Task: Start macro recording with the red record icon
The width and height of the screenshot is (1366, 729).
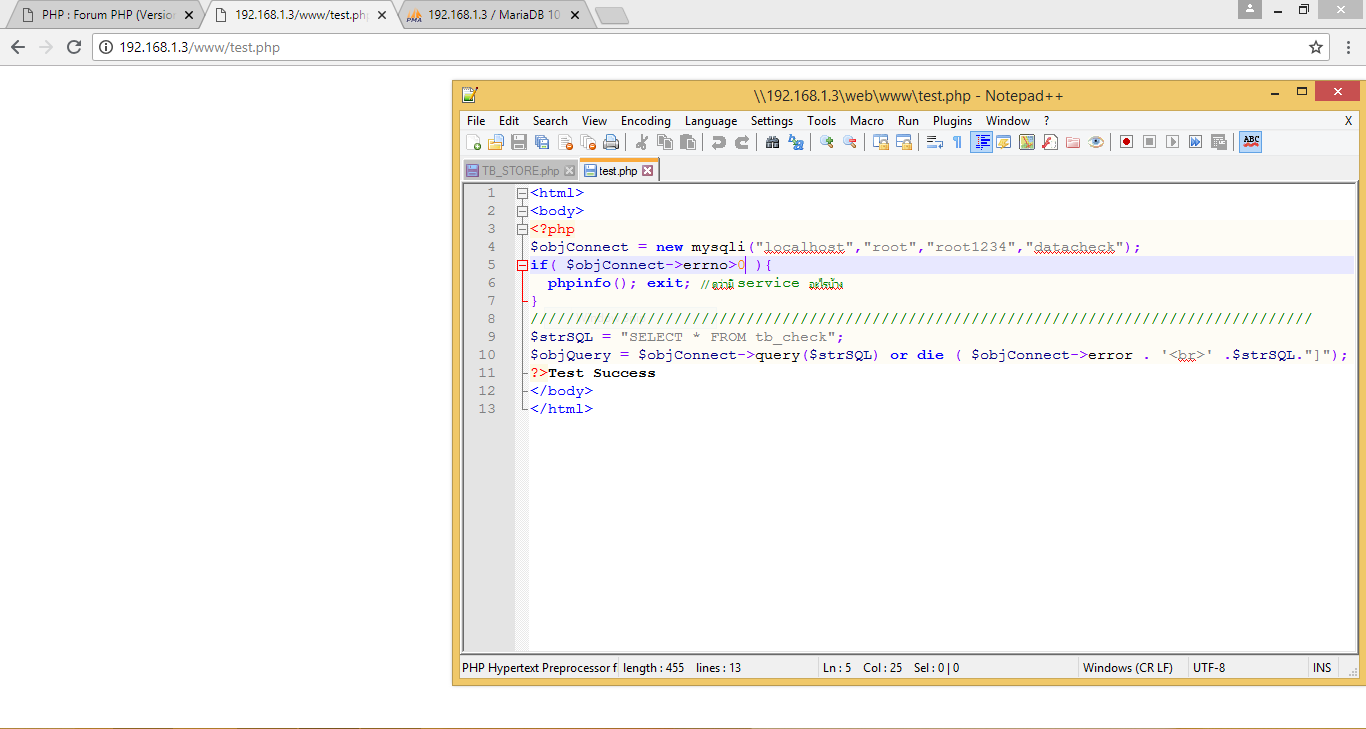Action: click(1126, 142)
